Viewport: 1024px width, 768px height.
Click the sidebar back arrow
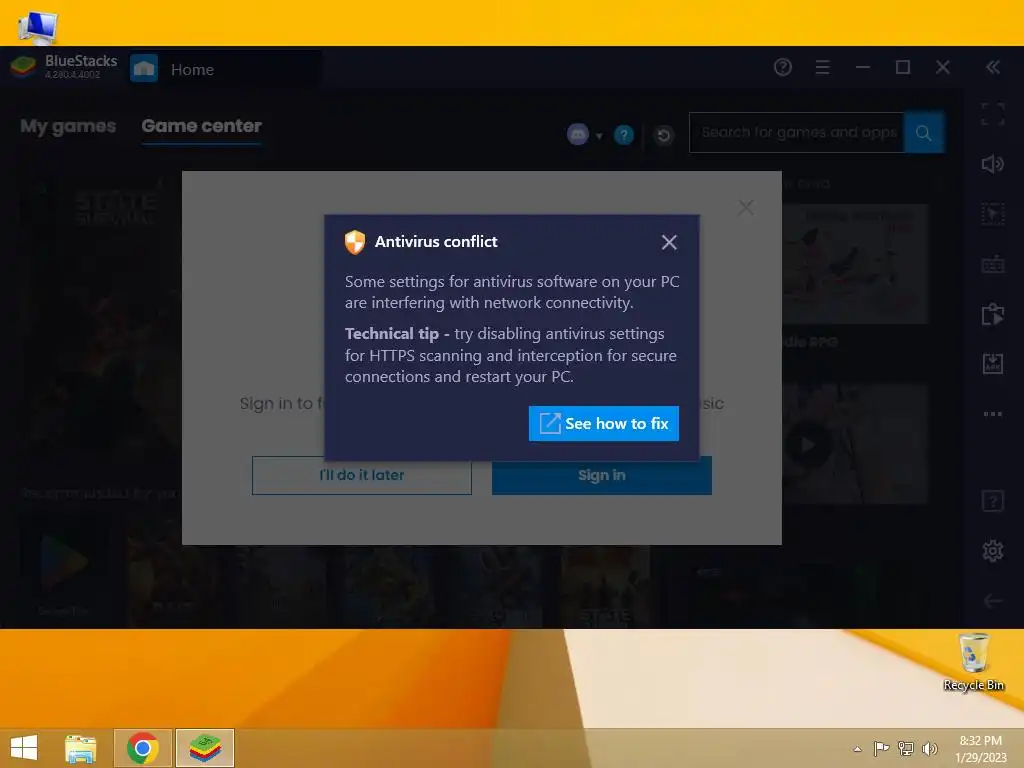[993, 601]
